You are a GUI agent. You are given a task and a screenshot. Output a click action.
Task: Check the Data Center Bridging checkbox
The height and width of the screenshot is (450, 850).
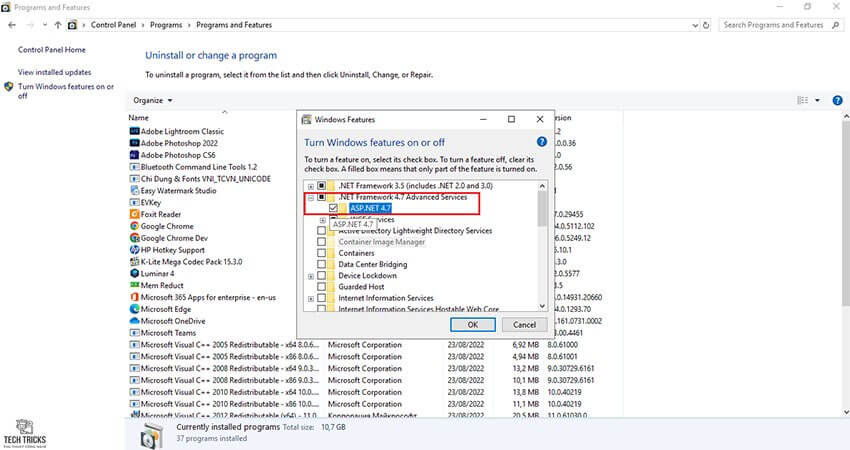321,265
